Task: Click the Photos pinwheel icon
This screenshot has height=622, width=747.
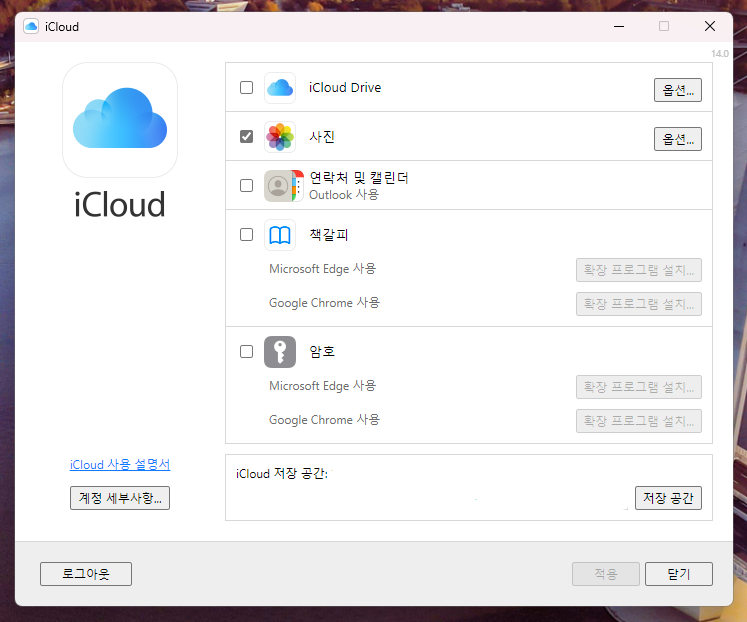Action: point(280,137)
